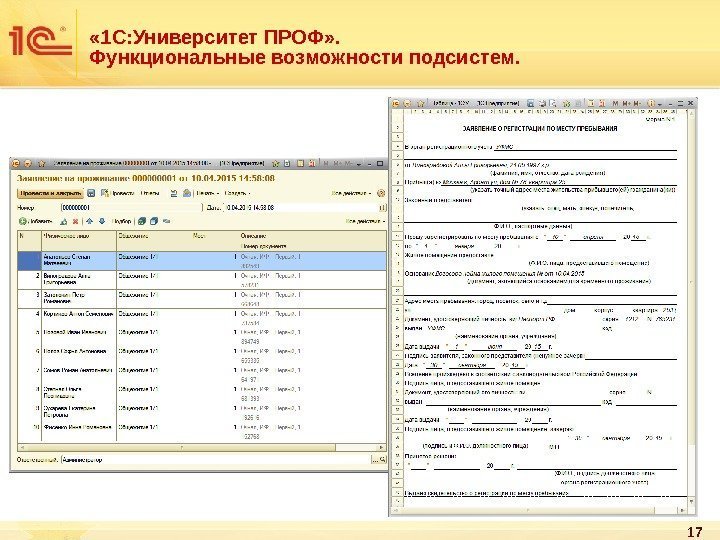Click the 'Провести' toolbar button
This screenshot has height=540, width=720.
point(118,193)
